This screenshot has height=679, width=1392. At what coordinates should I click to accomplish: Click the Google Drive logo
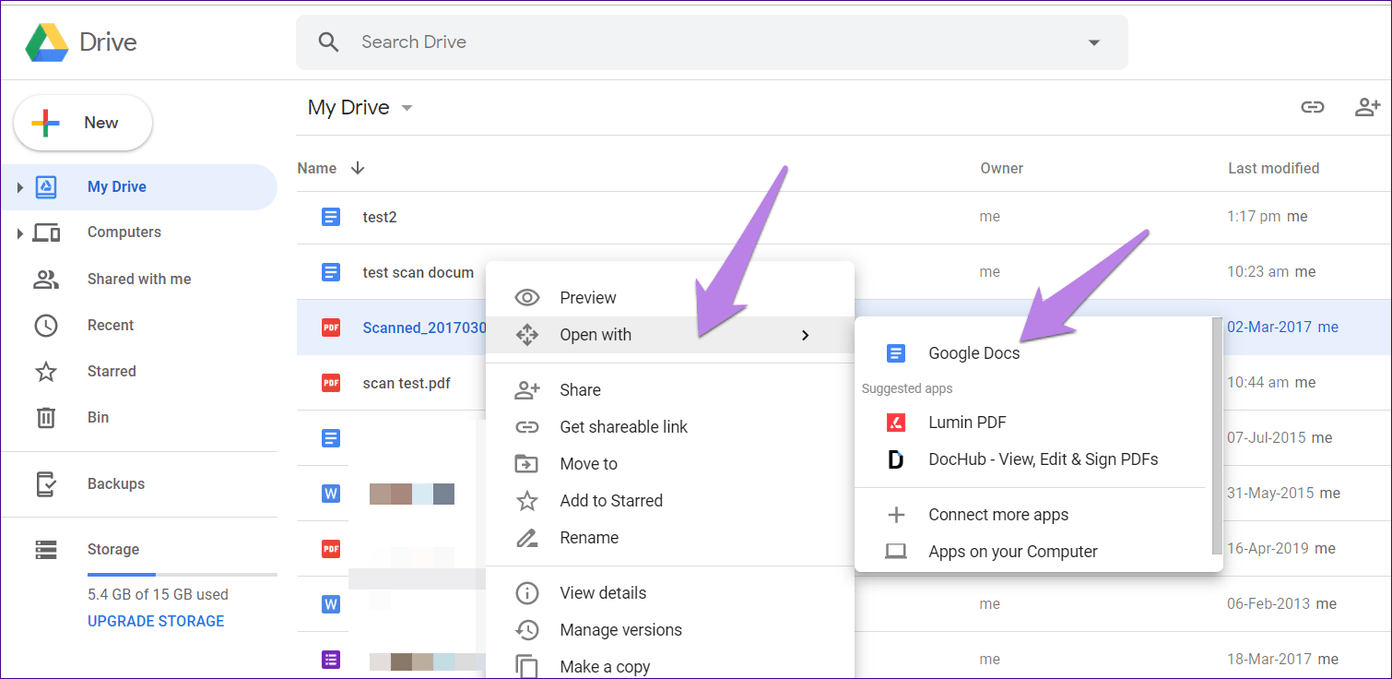click(47, 42)
